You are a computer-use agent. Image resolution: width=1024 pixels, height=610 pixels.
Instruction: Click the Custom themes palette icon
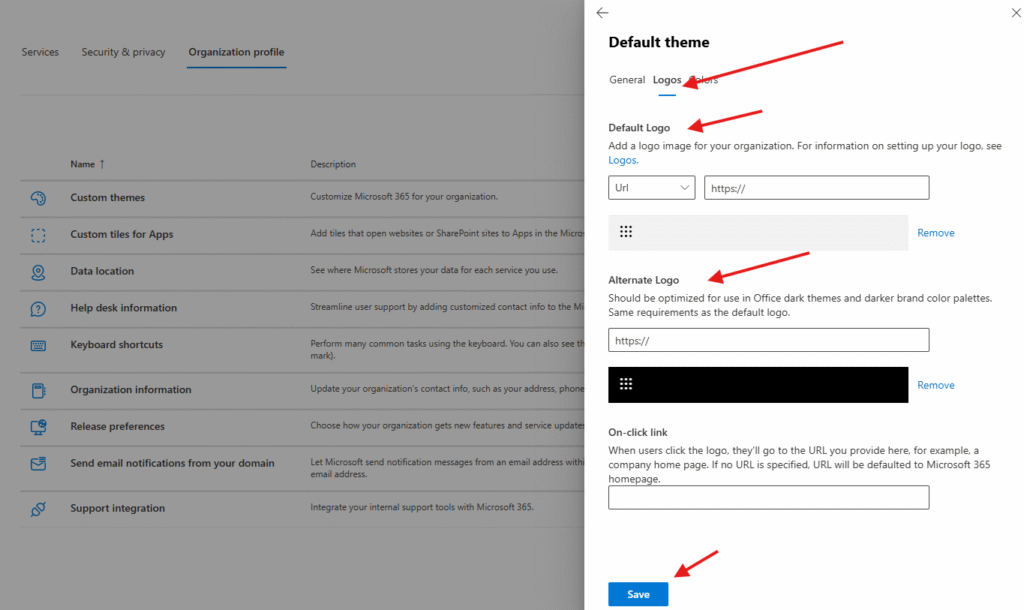coord(38,198)
